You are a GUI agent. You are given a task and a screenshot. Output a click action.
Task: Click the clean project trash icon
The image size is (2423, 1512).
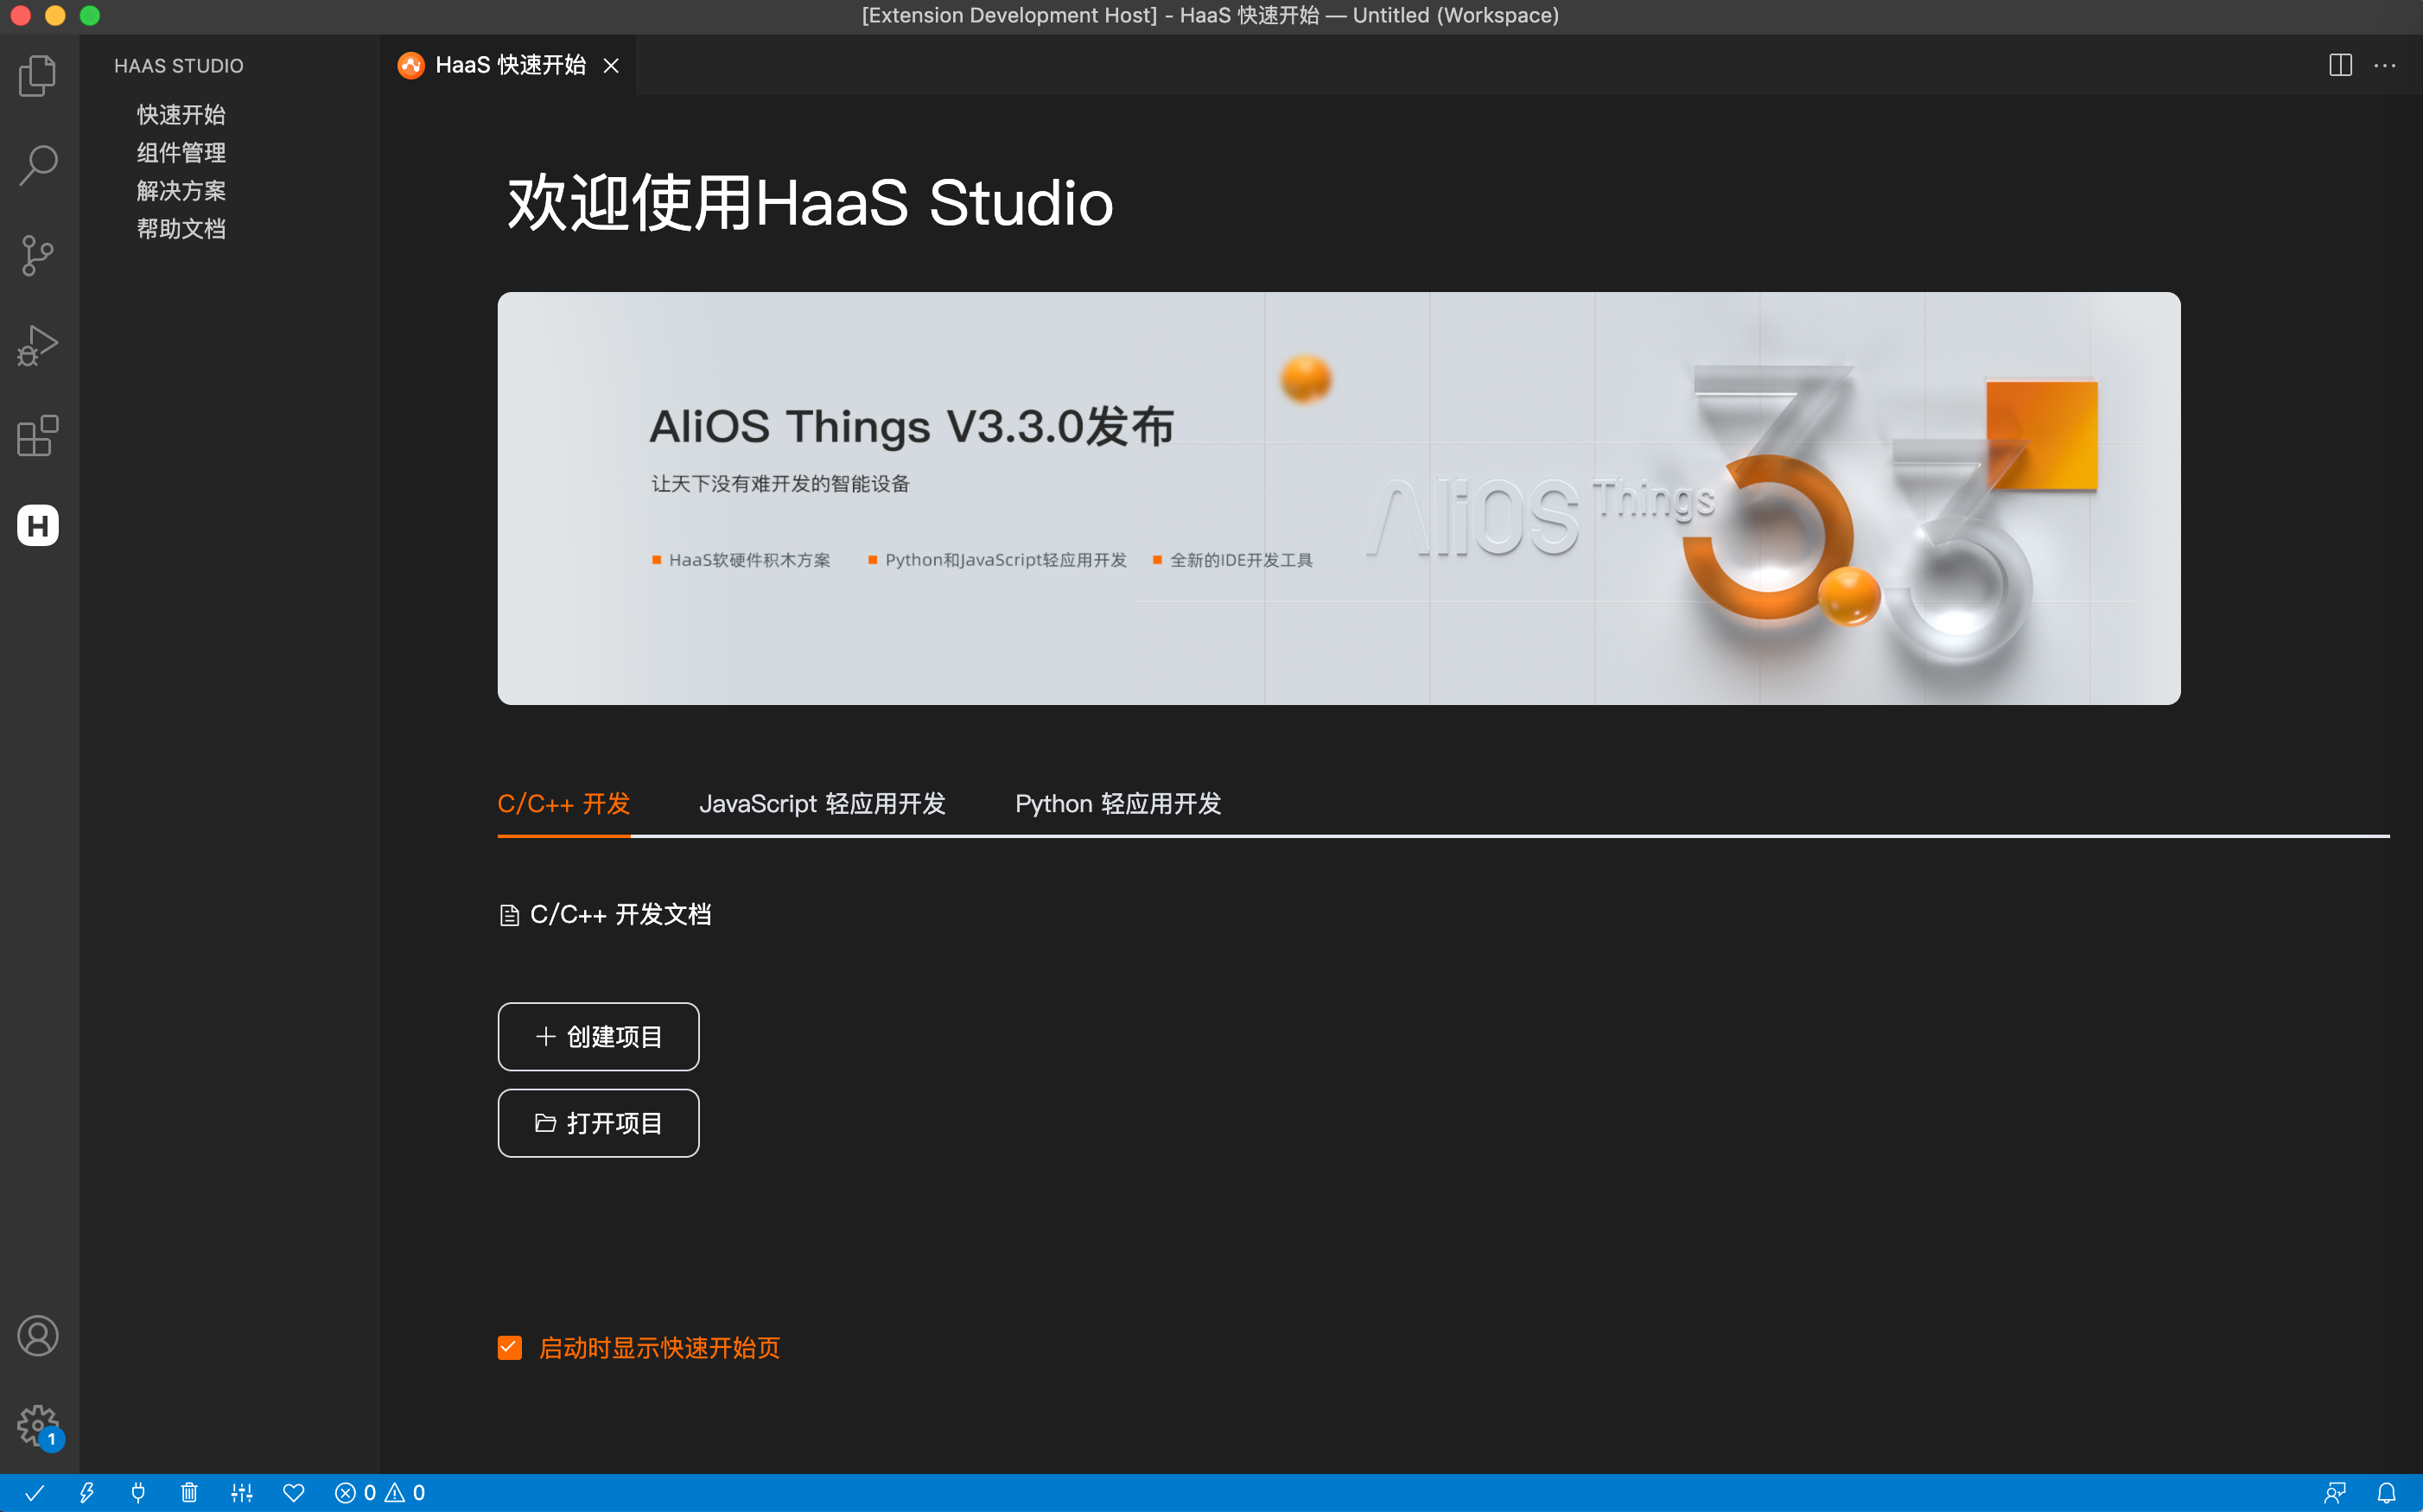pyautogui.click(x=190, y=1492)
